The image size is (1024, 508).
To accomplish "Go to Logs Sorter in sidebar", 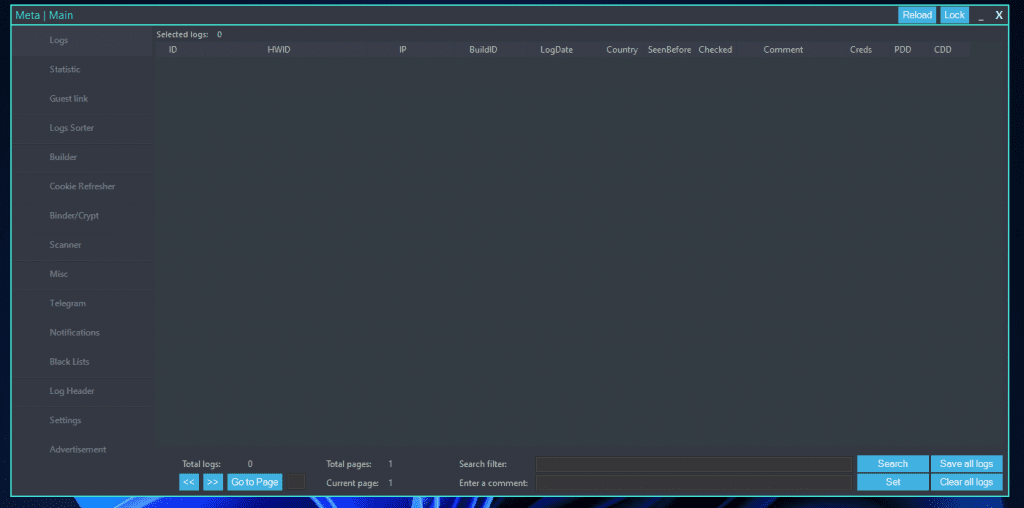I will (x=72, y=128).
